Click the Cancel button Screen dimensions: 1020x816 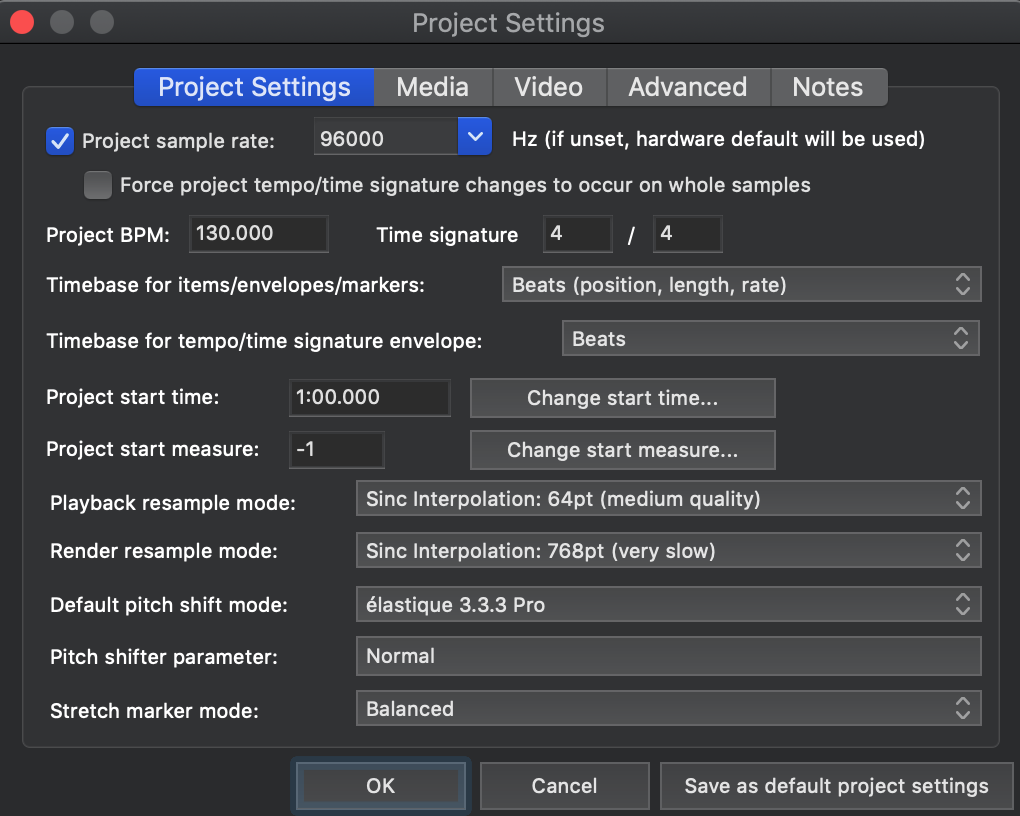[564, 786]
